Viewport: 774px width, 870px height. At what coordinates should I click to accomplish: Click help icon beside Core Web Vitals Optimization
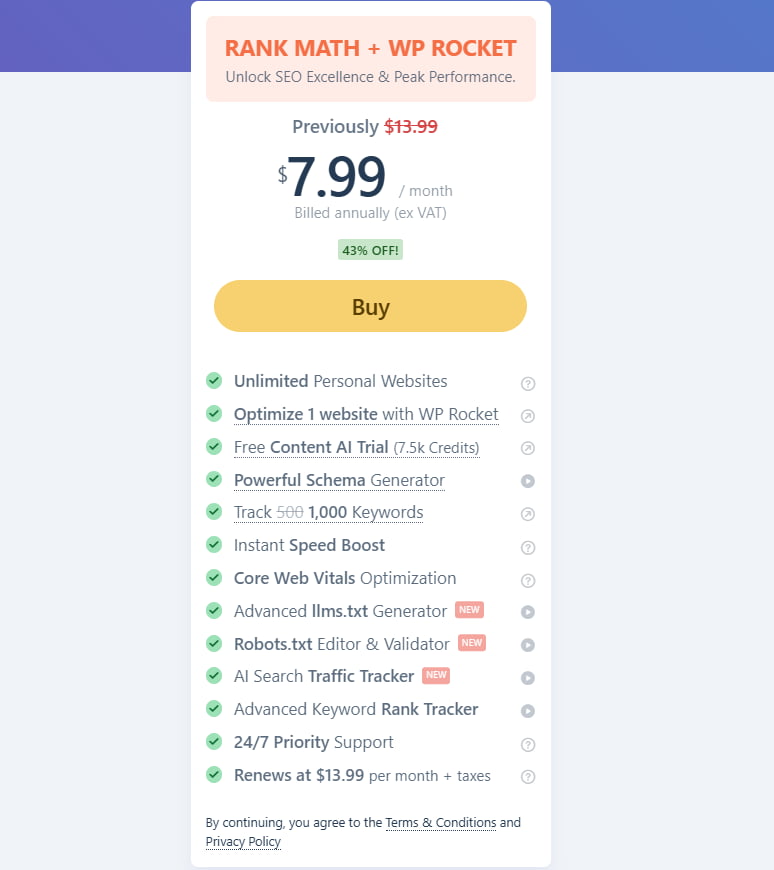tap(528, 580)
